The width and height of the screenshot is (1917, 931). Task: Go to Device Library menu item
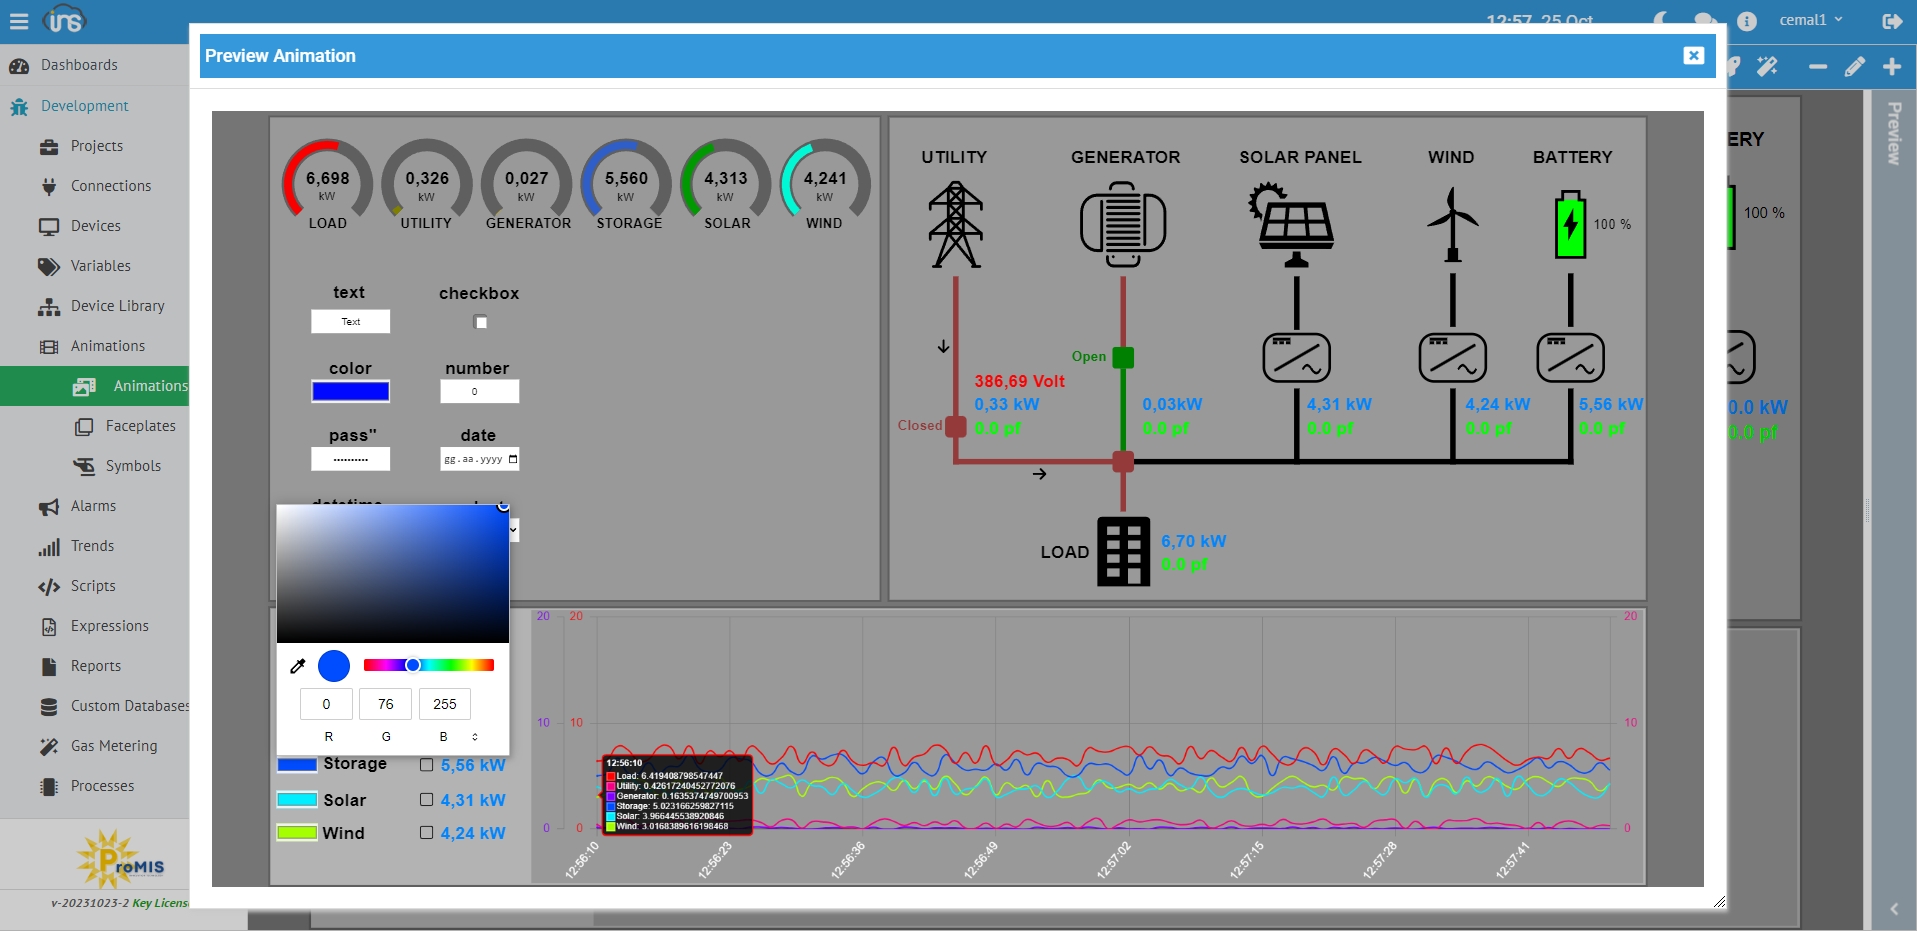click(x=117, y=306)
